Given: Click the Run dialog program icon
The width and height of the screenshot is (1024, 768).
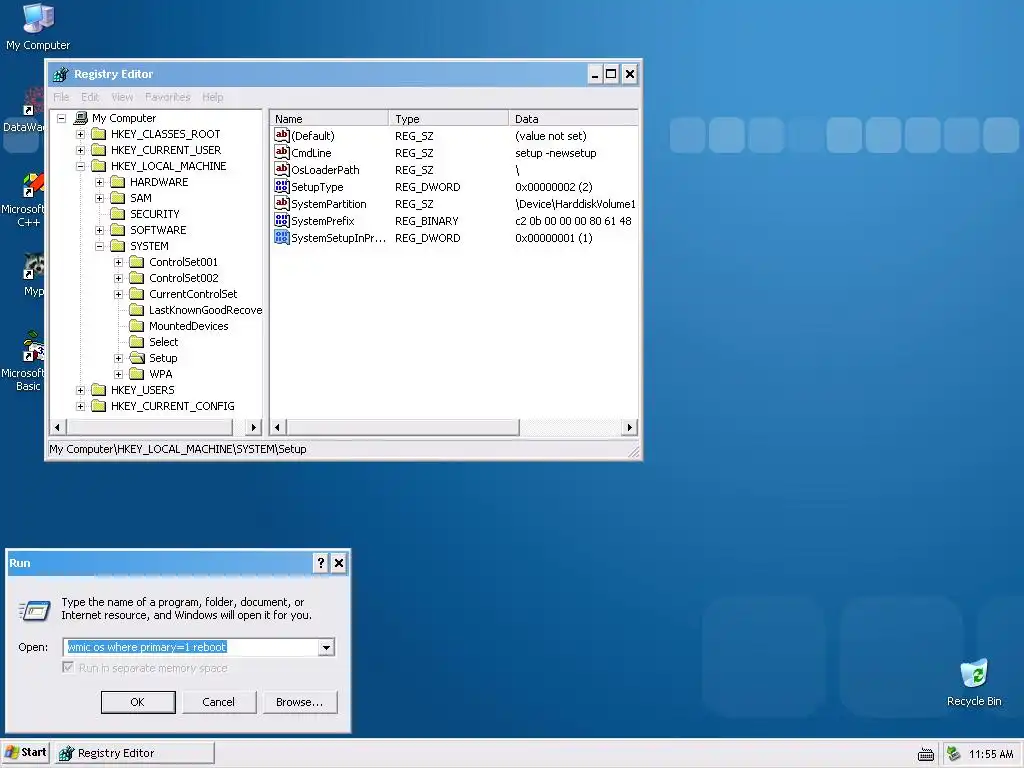Looking at the screenshot, I should [35, 611].
